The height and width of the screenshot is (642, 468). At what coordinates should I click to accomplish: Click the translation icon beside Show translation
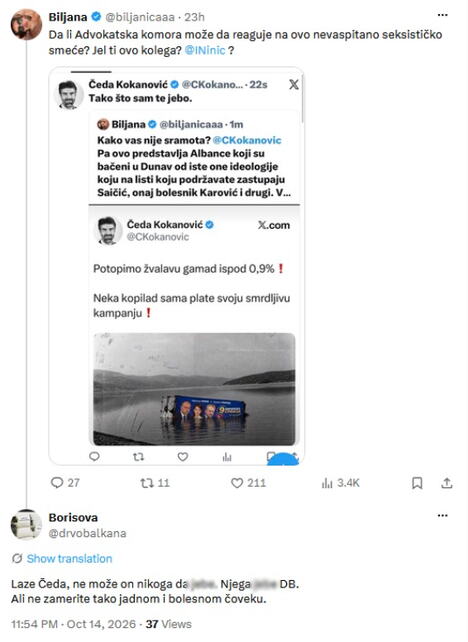pyautogui.click(x=17, y=558)
